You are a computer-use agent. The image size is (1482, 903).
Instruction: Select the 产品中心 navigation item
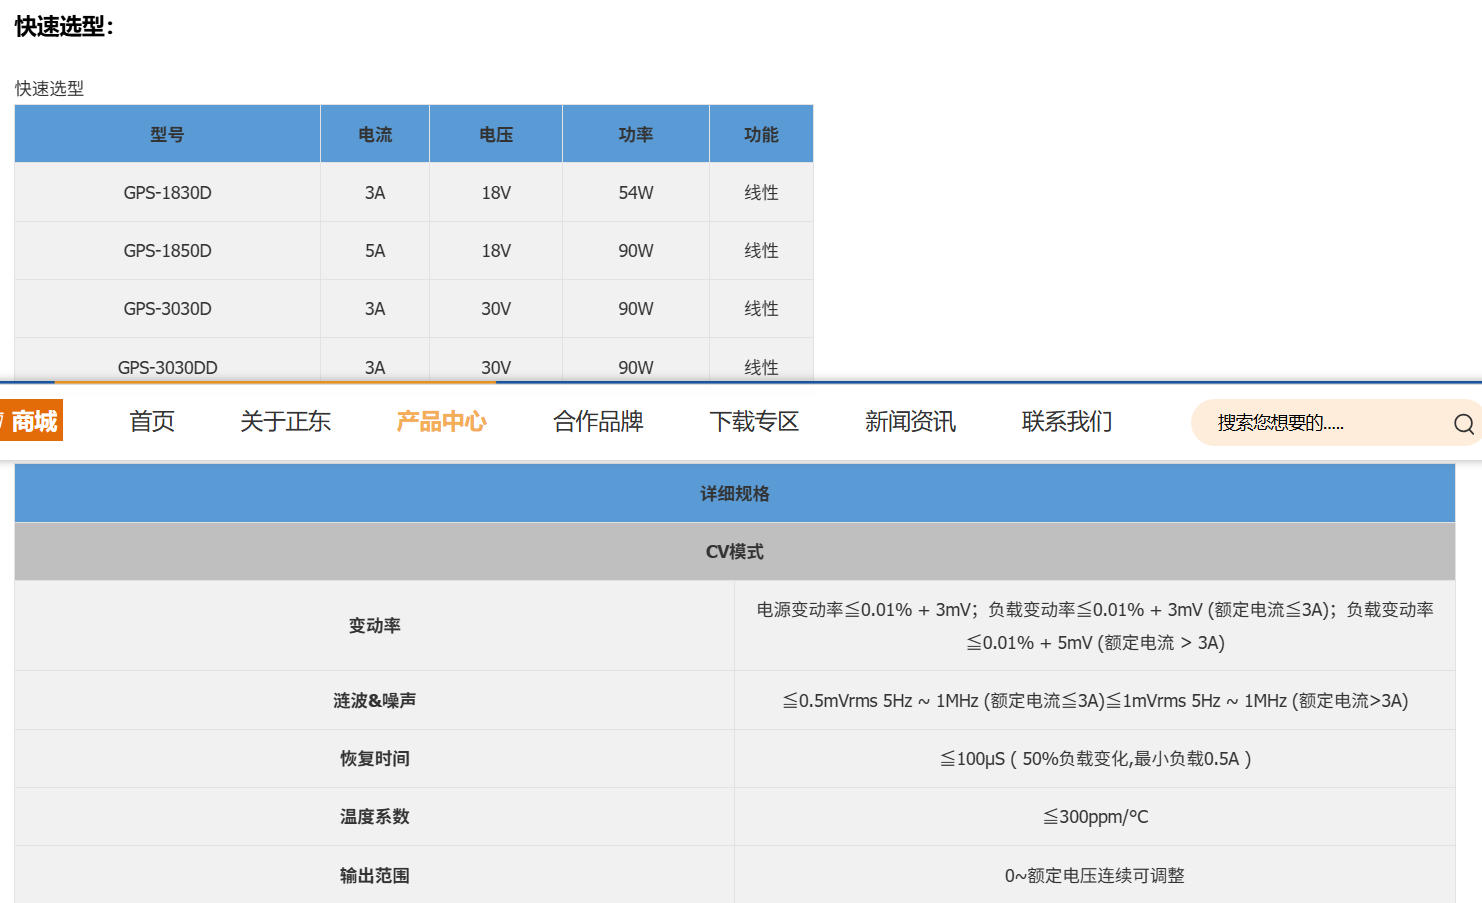click(x=441, y=422)
